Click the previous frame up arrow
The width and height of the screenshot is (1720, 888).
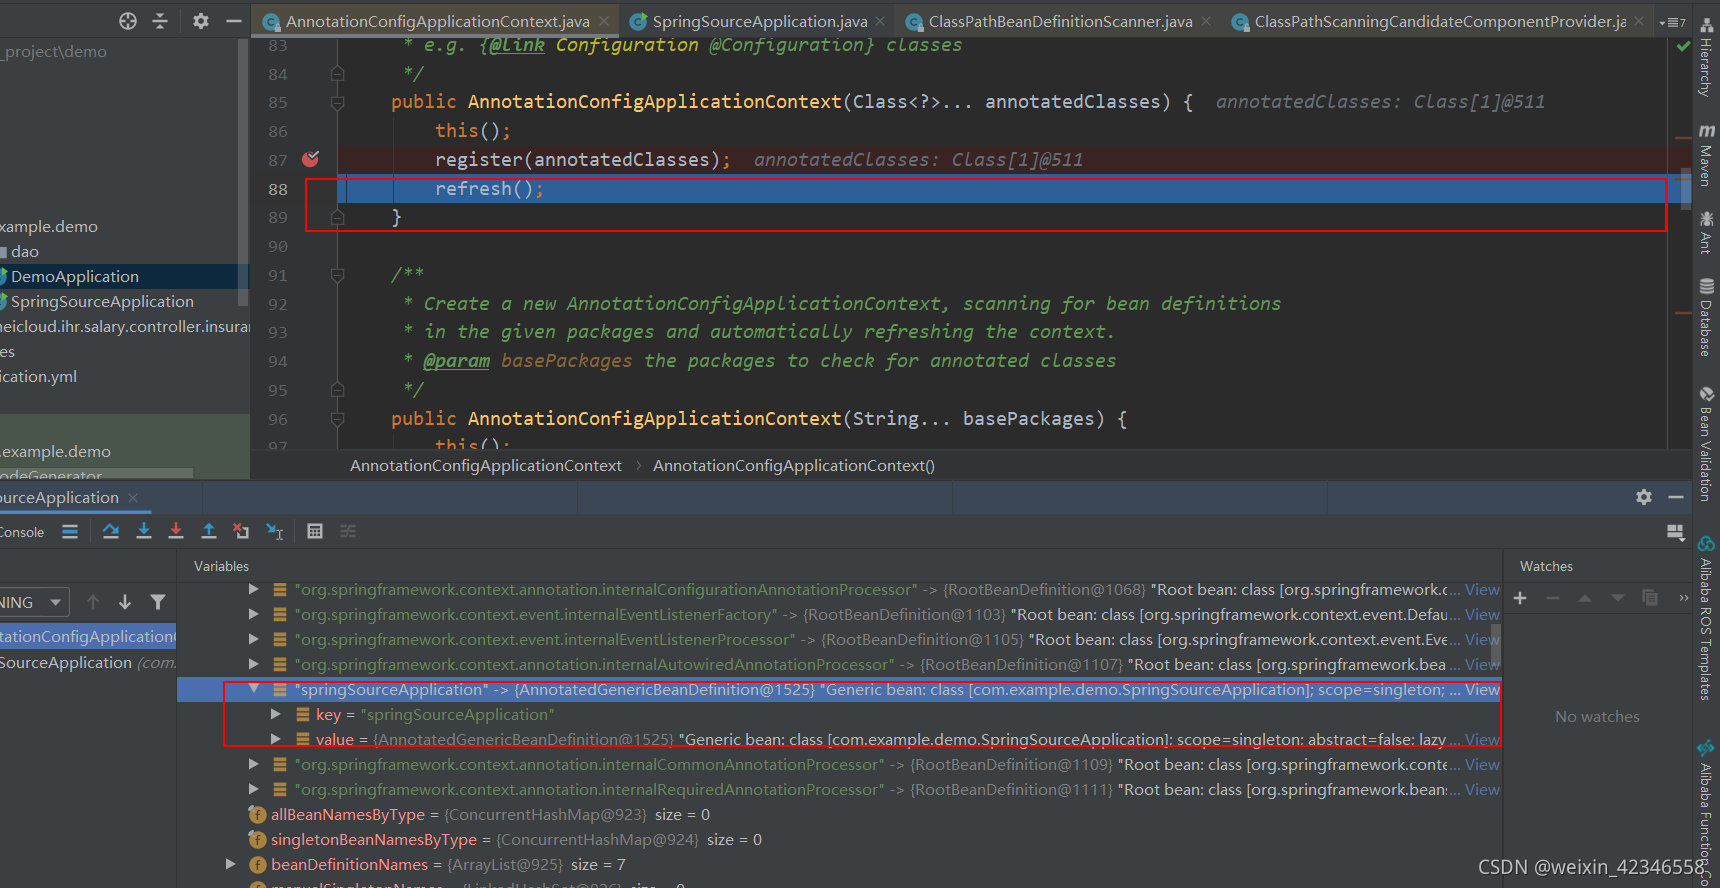(x=93, y=602)
